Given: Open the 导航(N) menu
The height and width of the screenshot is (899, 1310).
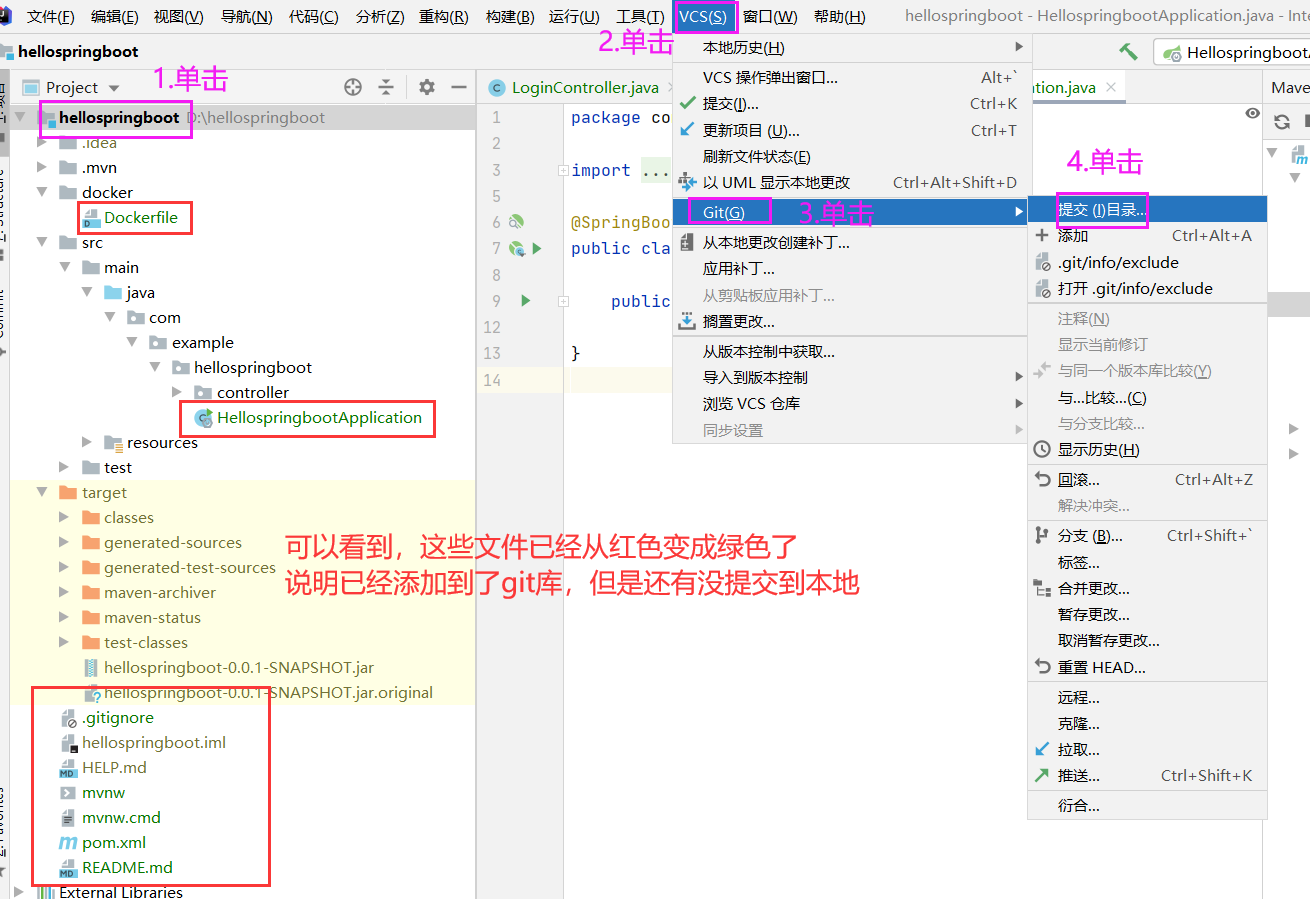Looking at the screenshot, I should (x=246, y=16).
